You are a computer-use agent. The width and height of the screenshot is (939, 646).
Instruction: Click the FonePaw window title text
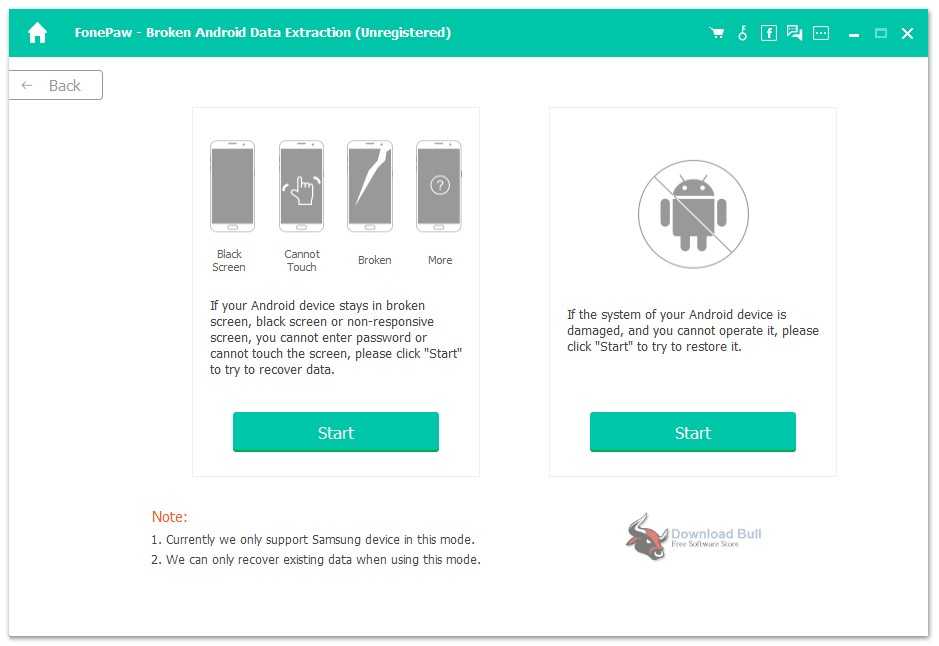262,33
